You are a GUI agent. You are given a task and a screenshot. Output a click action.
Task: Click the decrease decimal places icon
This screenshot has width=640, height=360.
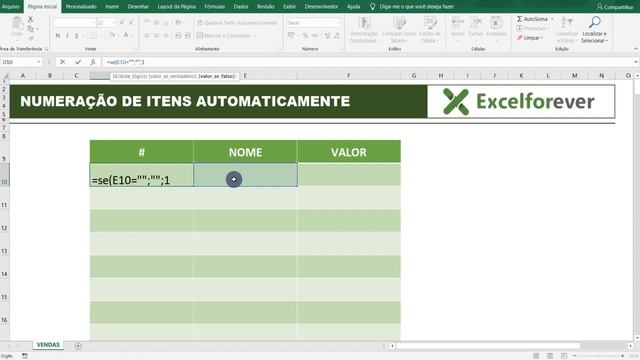337,36
